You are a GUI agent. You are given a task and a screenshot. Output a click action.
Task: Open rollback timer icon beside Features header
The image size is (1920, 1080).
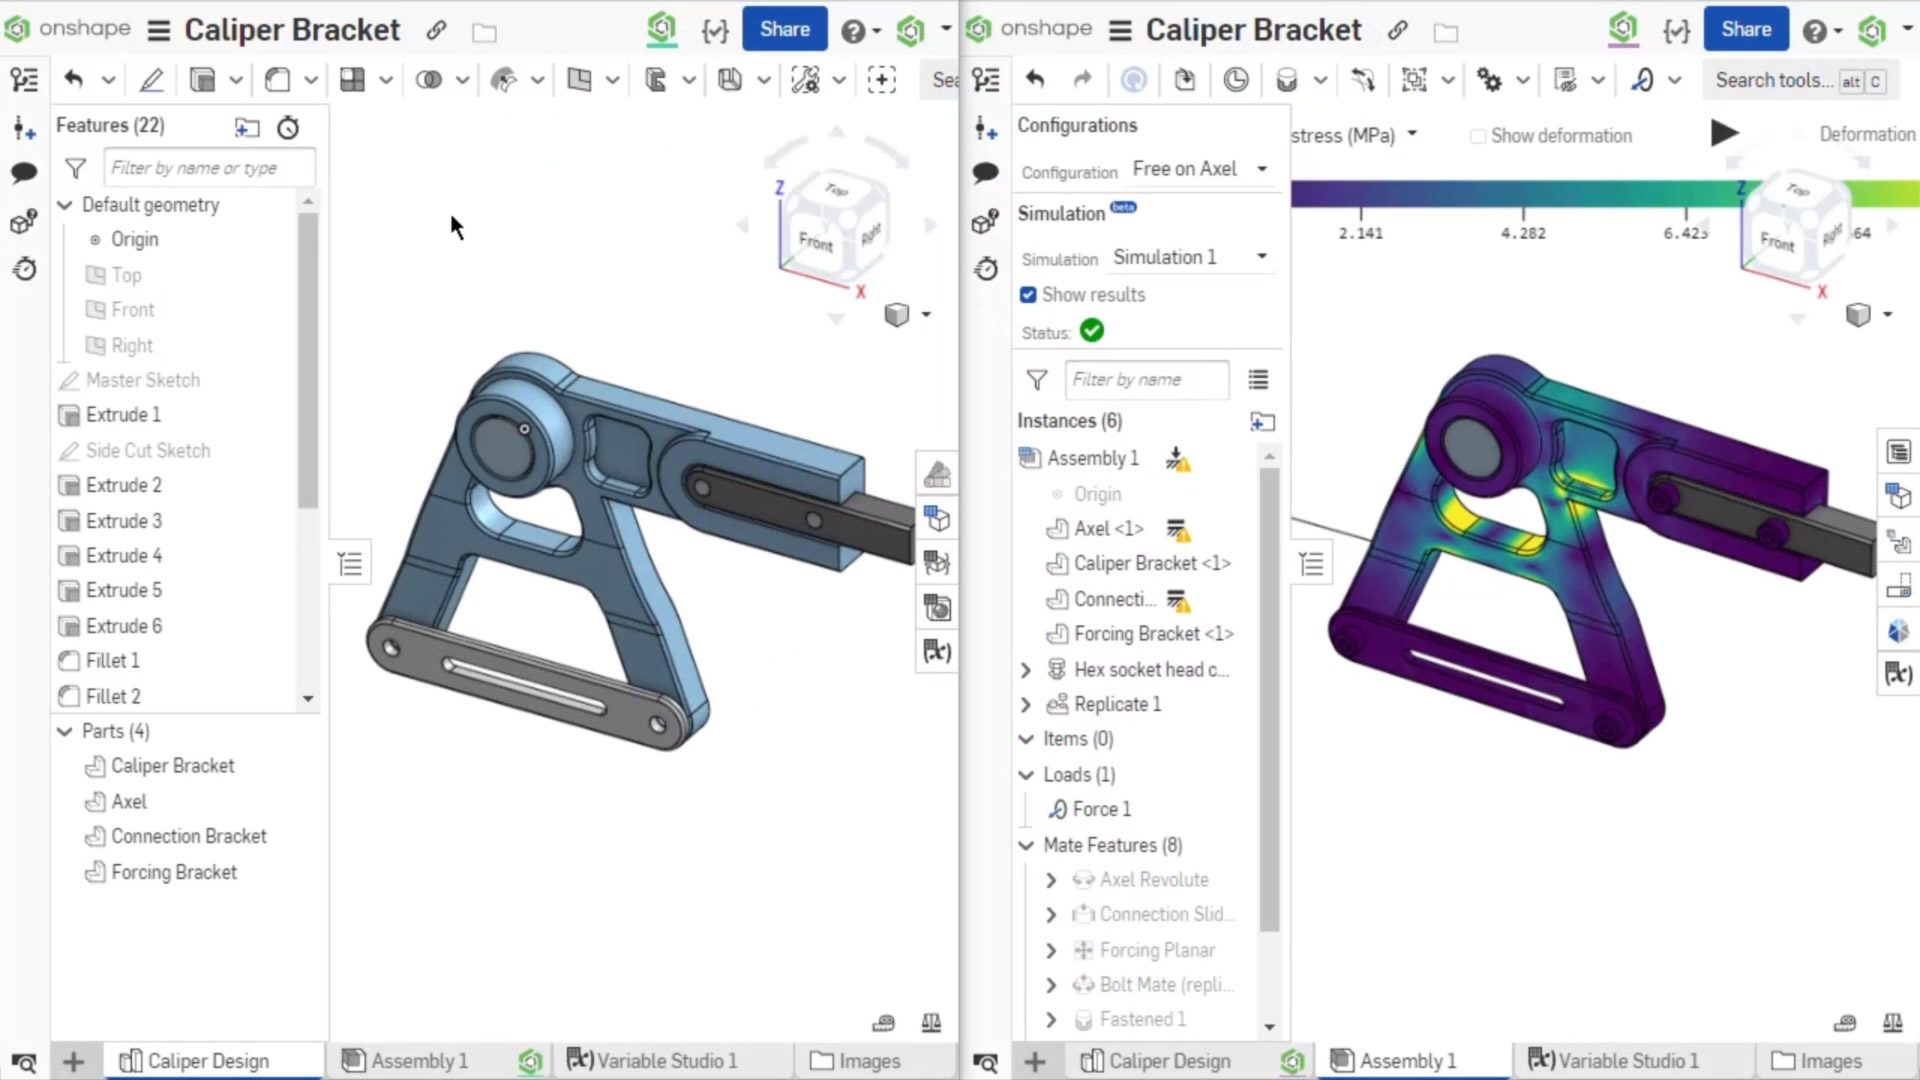[x=288, y=127]
